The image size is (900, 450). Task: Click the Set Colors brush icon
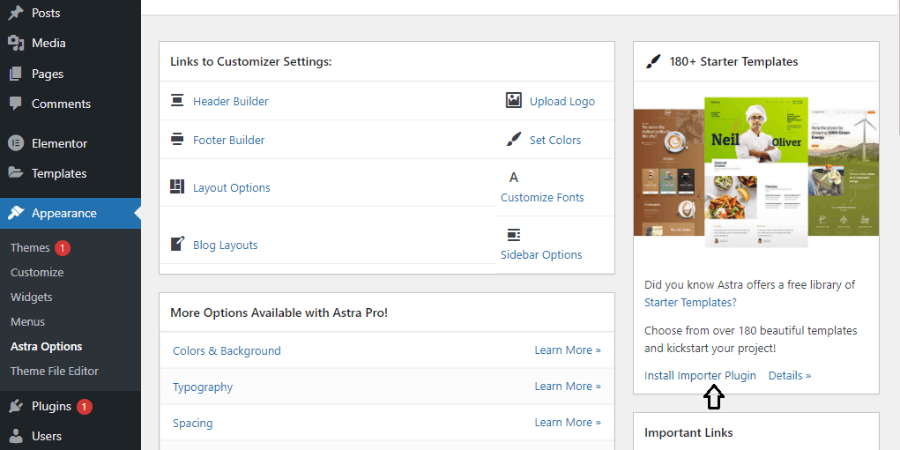tap(514, 139)
